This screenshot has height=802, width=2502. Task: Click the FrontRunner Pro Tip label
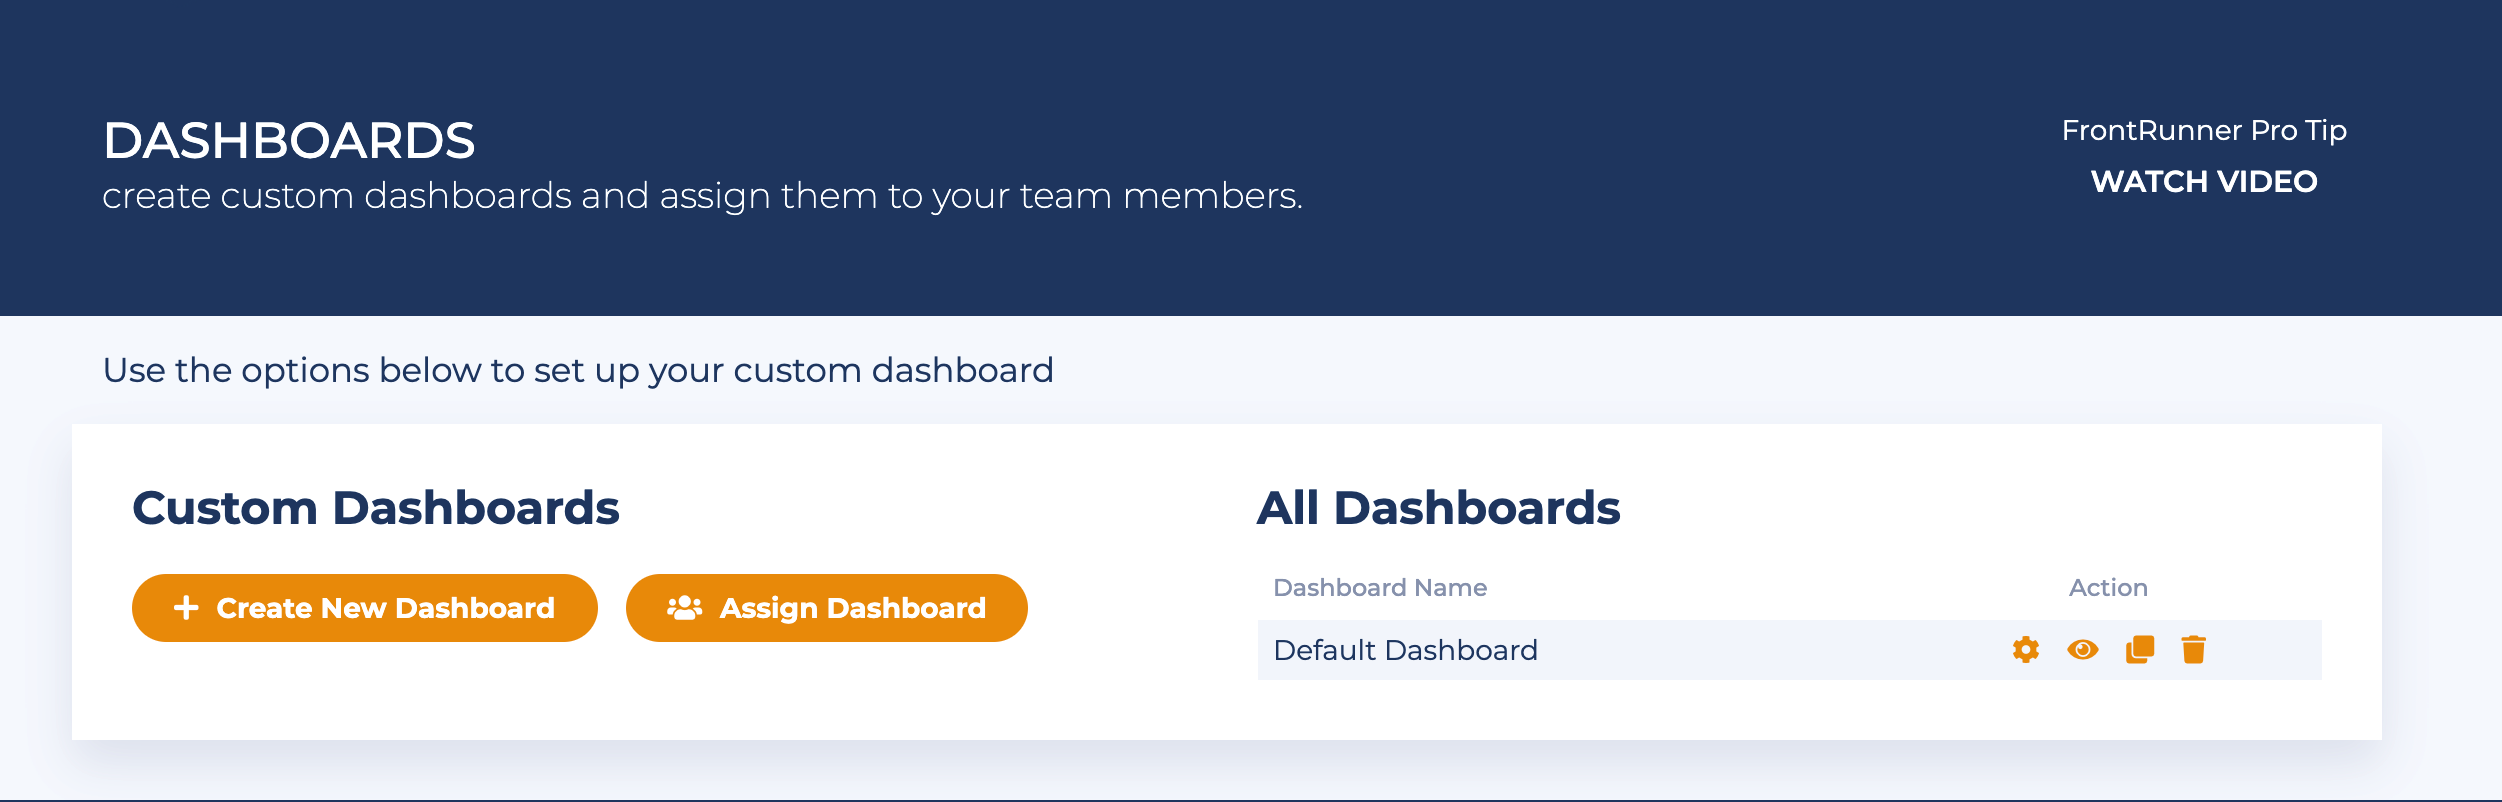[2204, 130]
